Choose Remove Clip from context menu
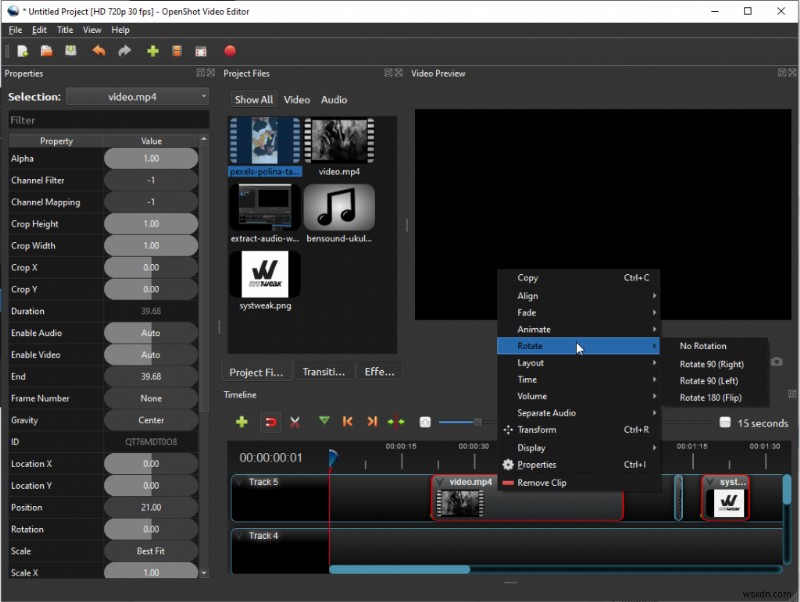The width and height of the screenshot is (800, 602). point(579,483)
